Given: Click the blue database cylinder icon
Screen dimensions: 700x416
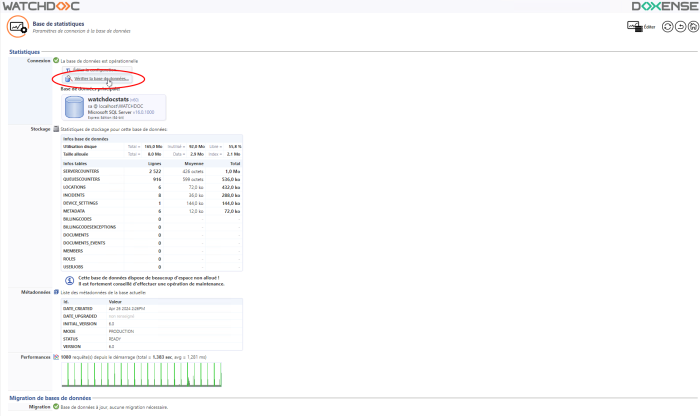Looking at the screenshot, I should [73, 107].
